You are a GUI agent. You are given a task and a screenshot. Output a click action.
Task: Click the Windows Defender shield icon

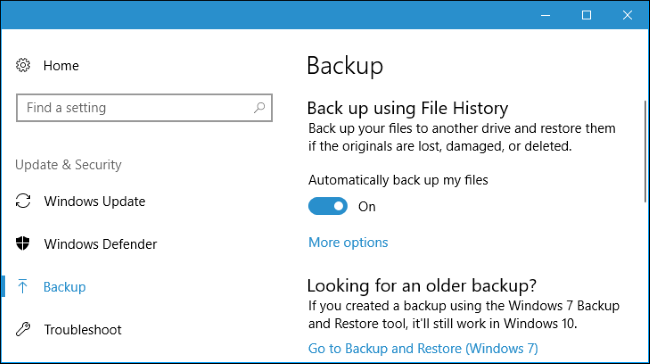coord(23,244)
